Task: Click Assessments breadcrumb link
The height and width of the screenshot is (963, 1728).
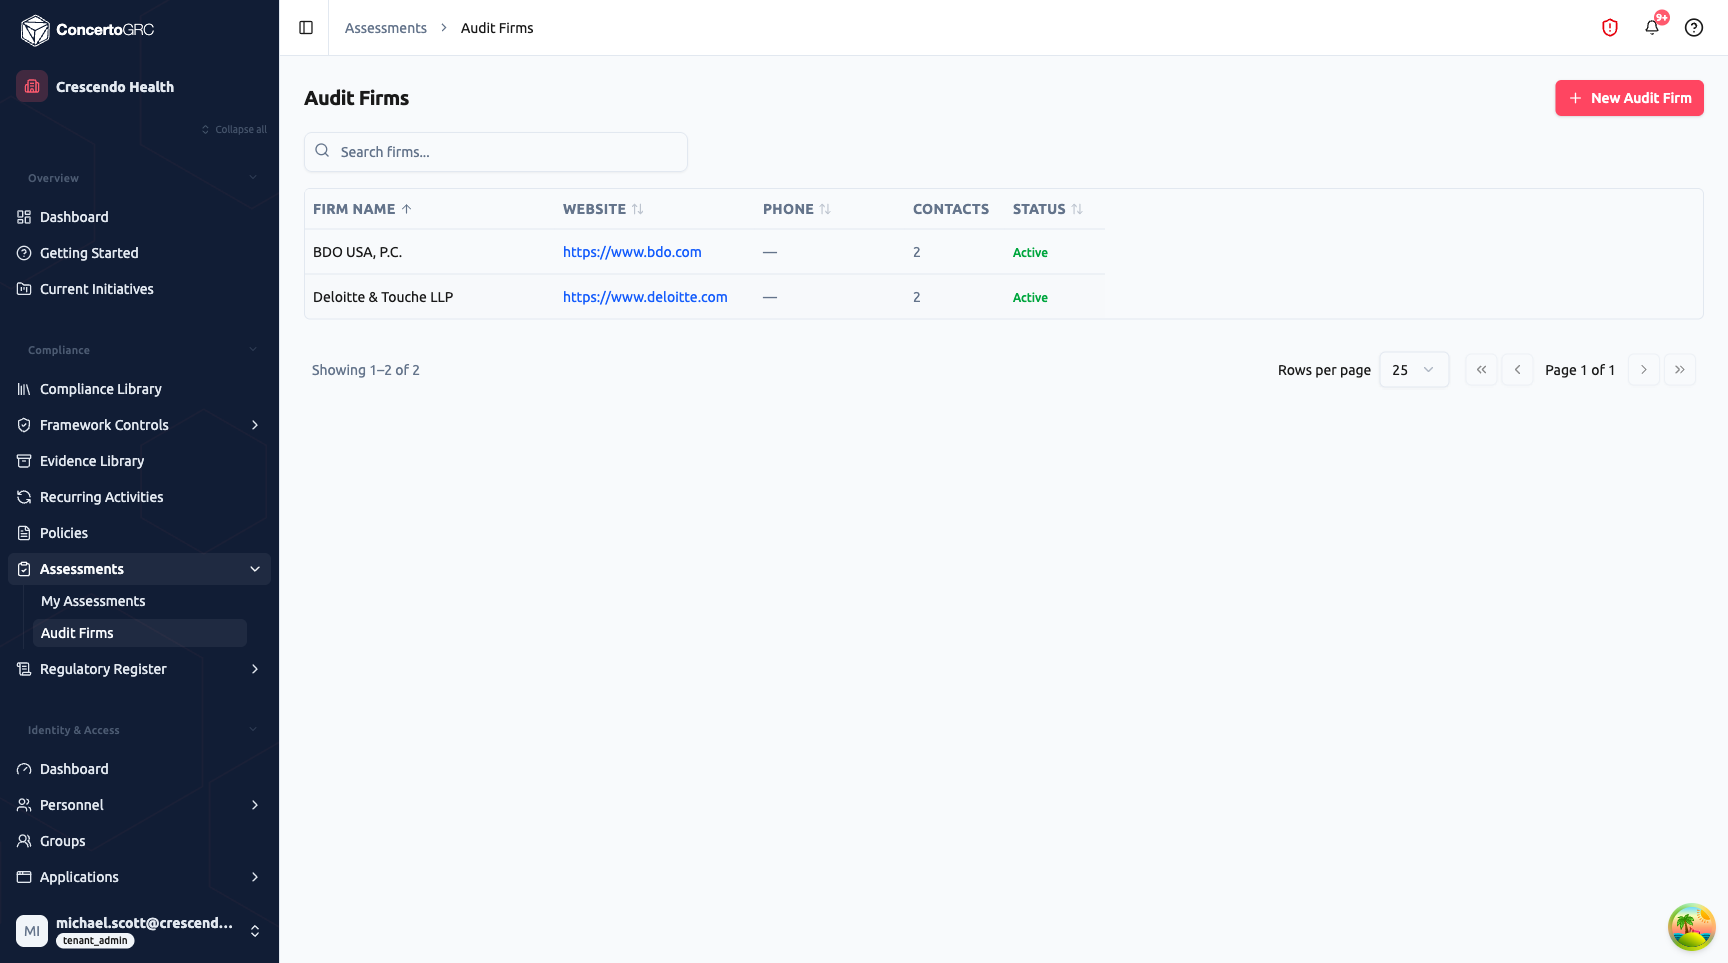Action: coord(386,28)
